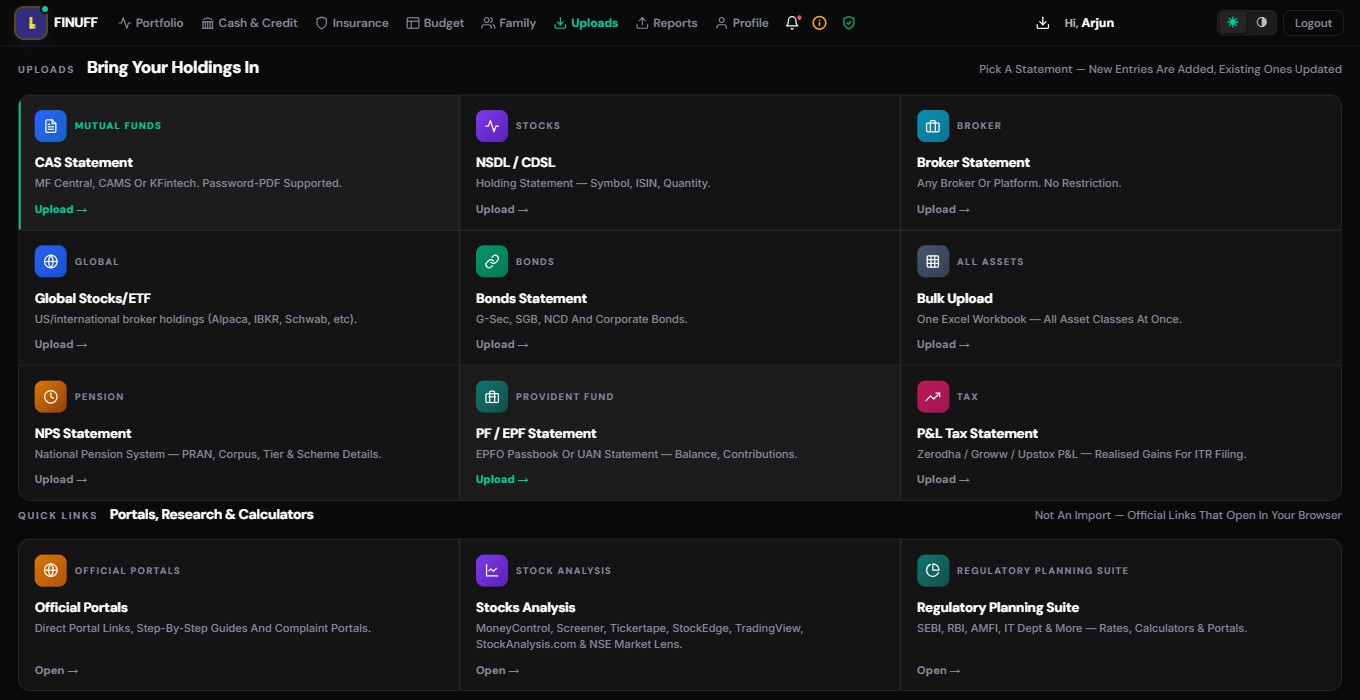This screenshot has height=700, width=1360.
Task: Click the FINUFF logo icon
Action: coord(31,23)
